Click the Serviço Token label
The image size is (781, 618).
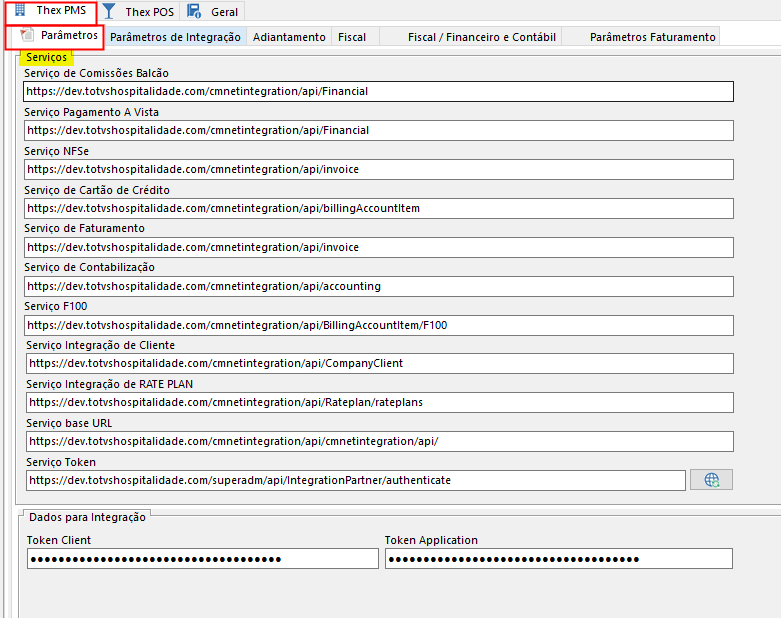[61, 462]
